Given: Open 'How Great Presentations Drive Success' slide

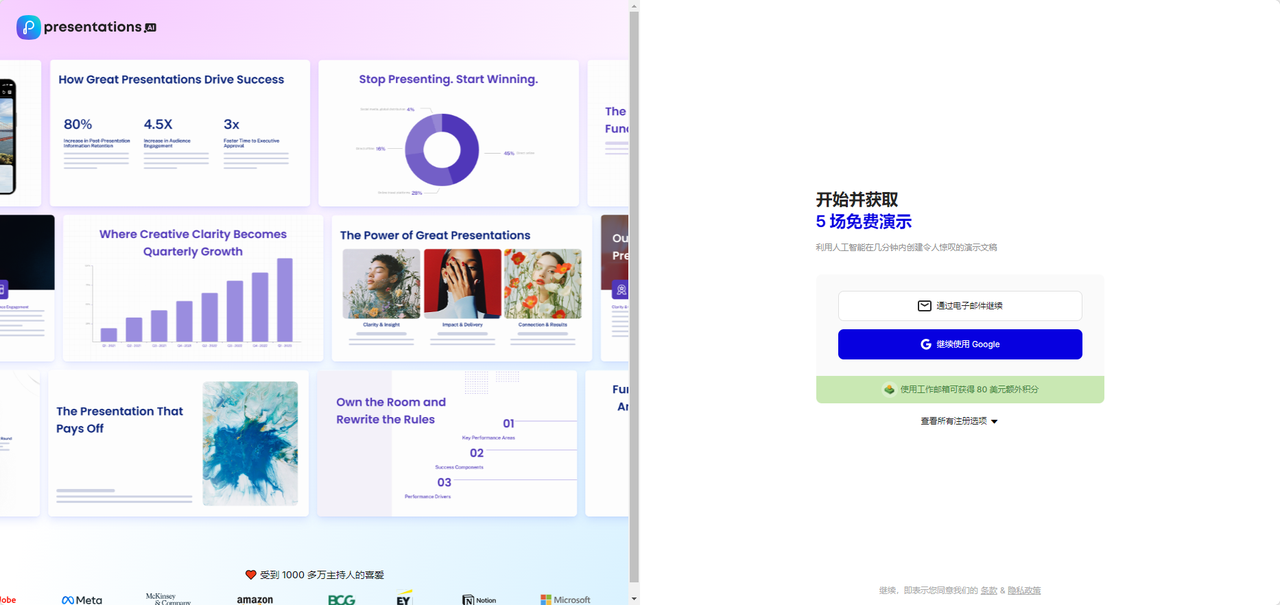Looking at the screenshot, I should pos(180,133).
